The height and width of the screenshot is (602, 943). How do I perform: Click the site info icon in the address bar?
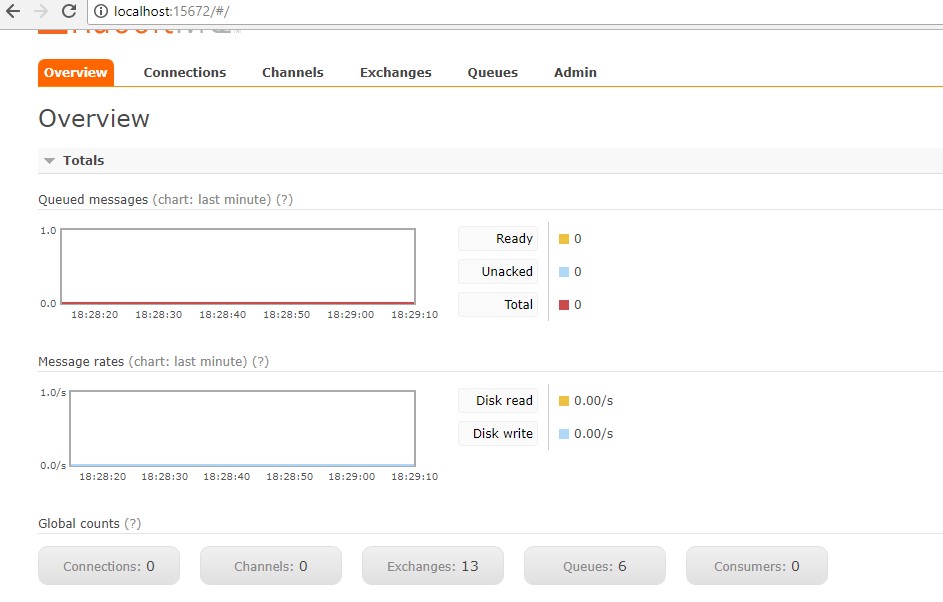(100, 11)
